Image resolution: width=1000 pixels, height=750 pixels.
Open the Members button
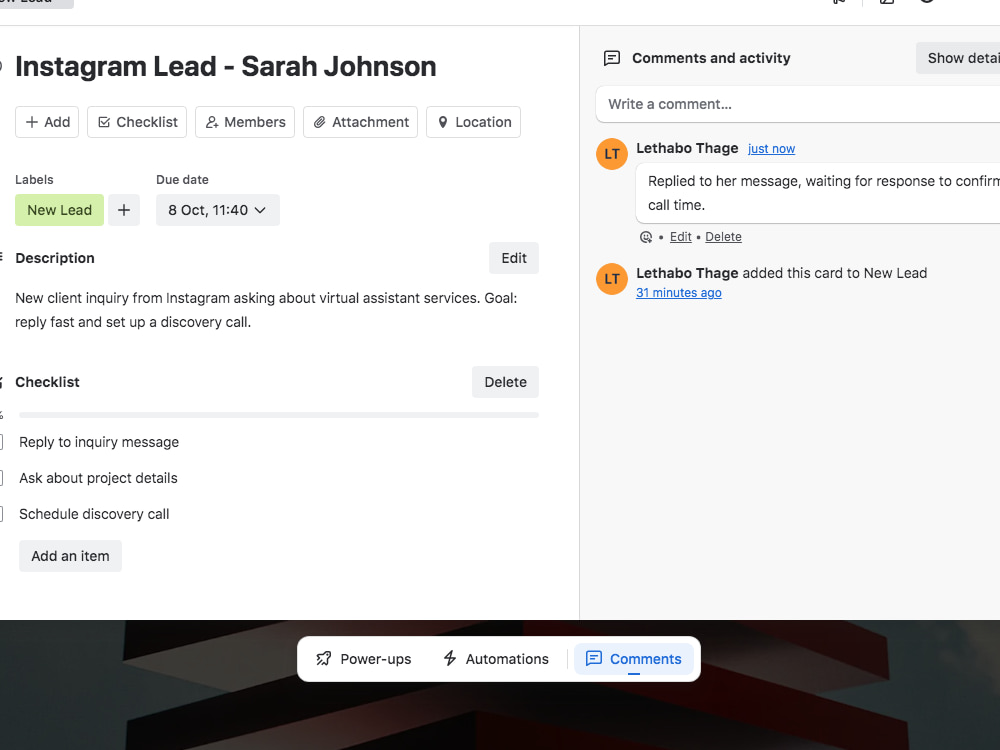(x=245, y=122)
